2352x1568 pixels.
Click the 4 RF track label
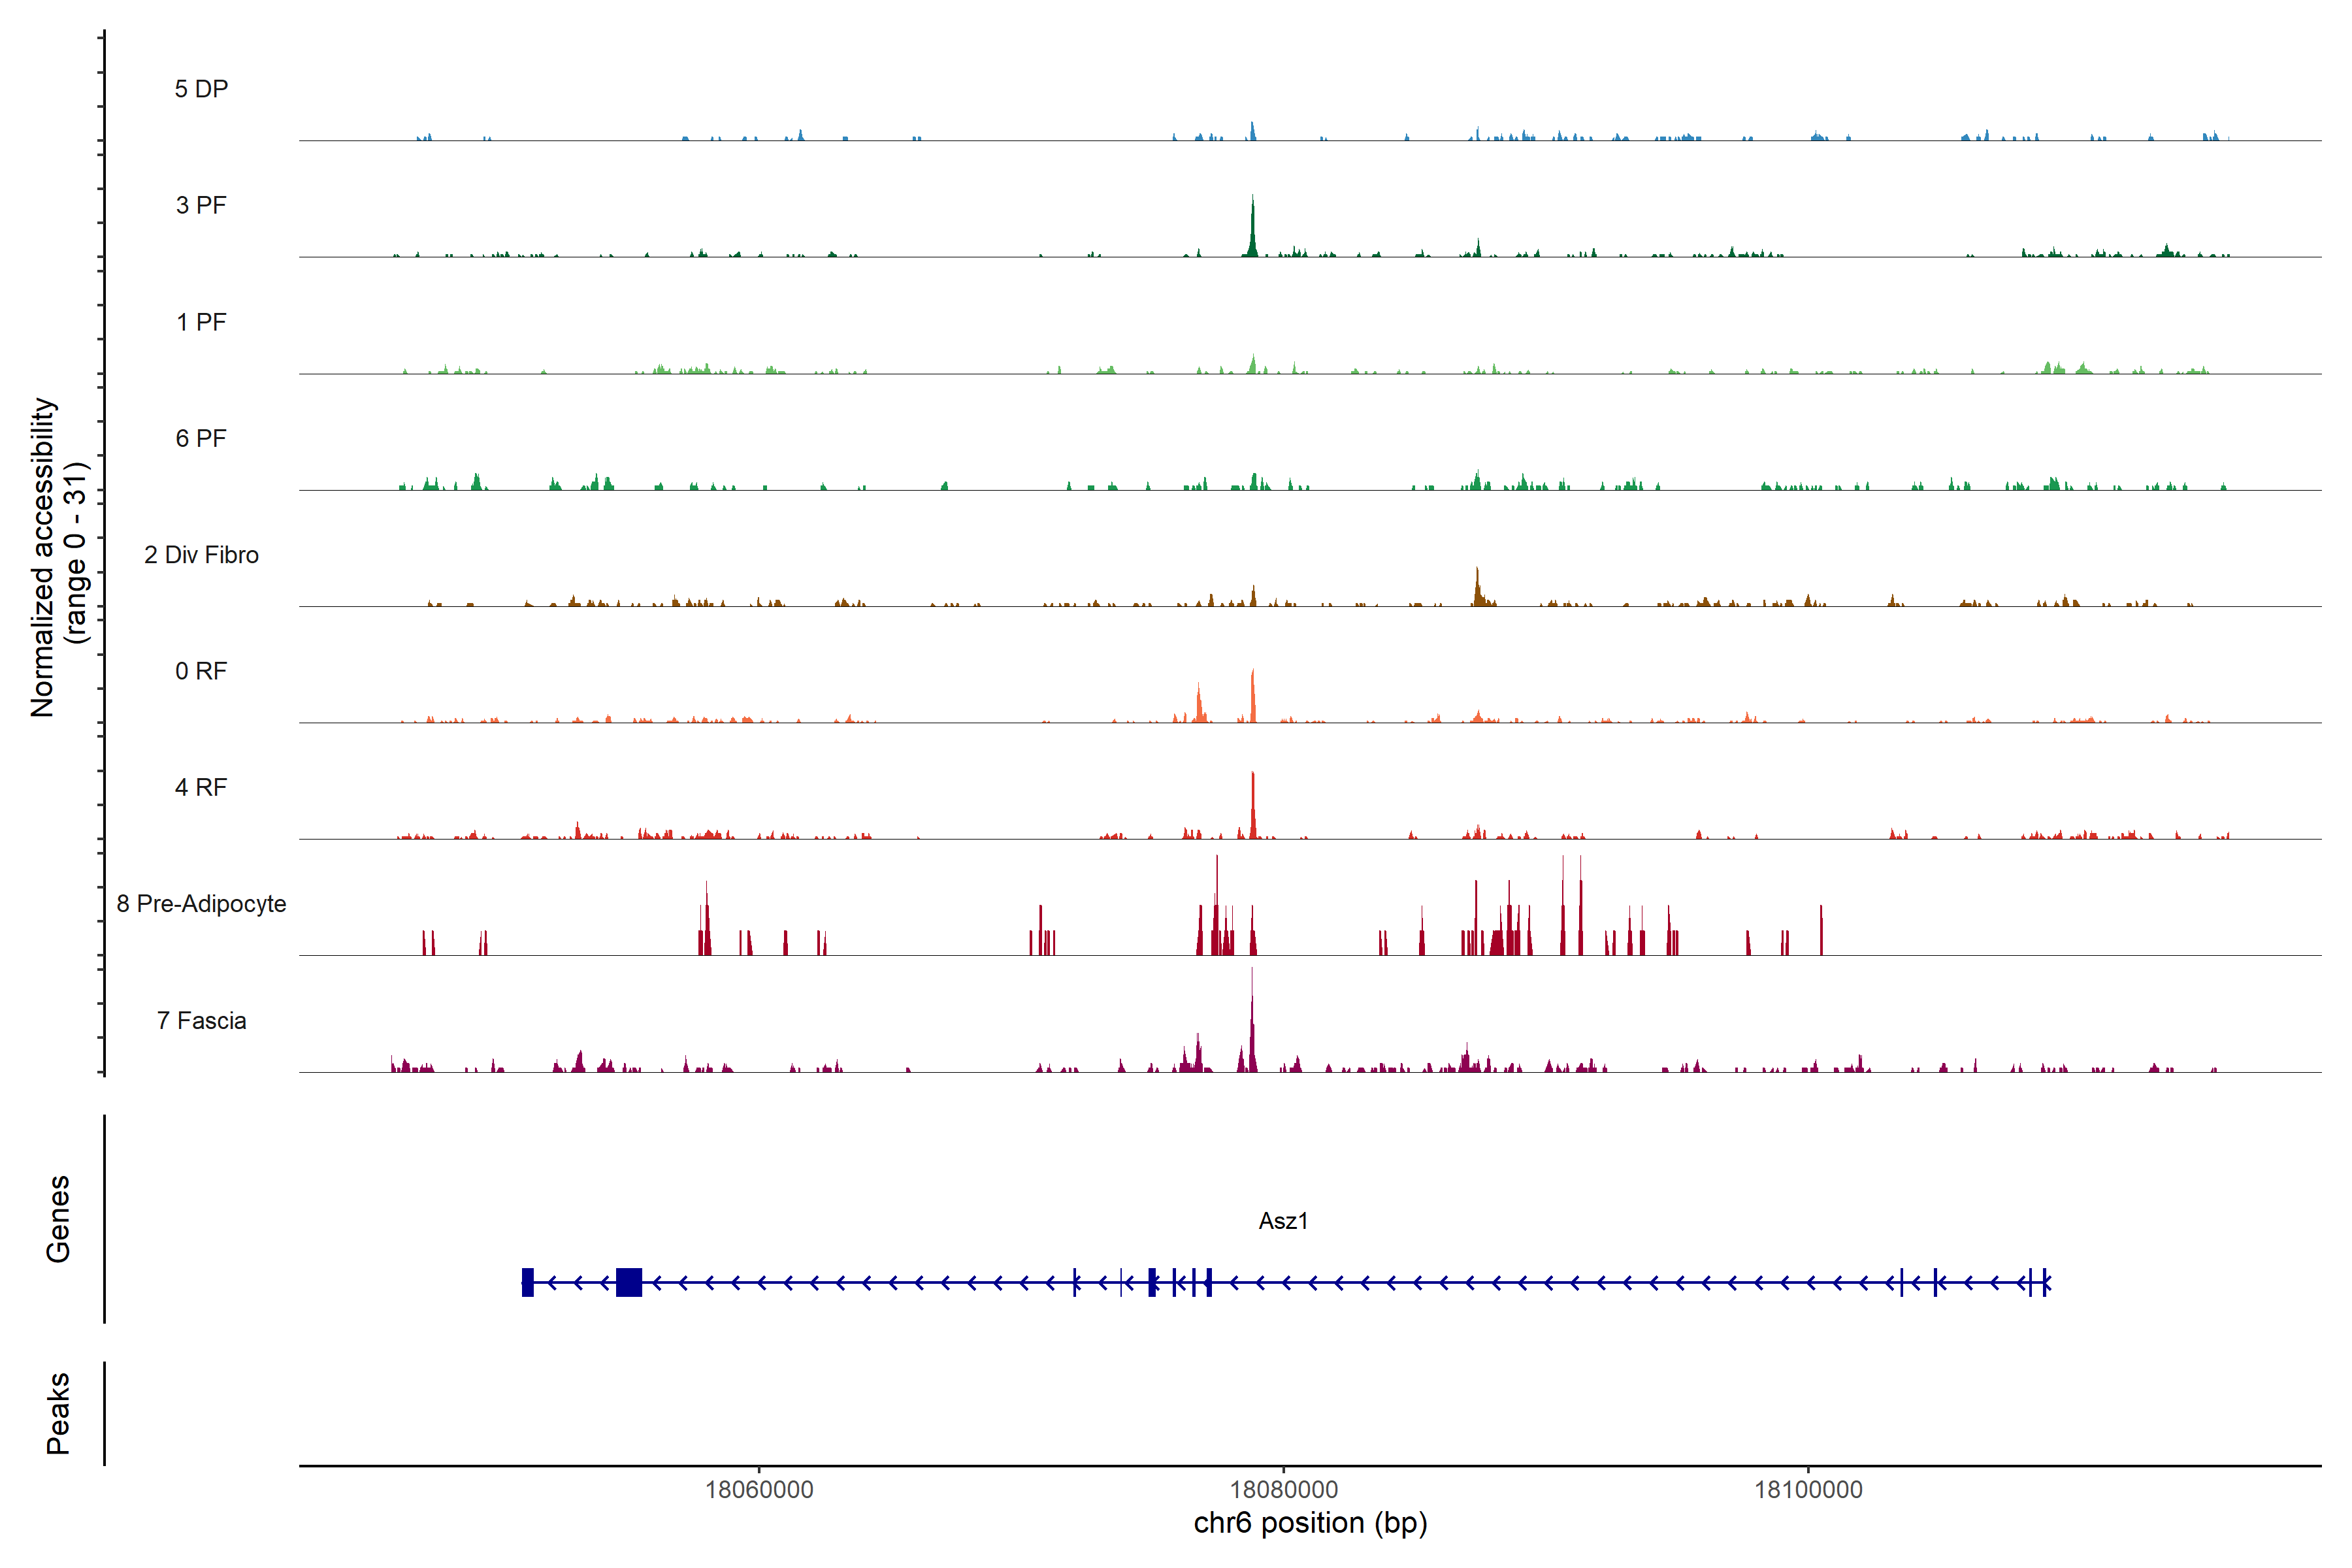point(201,787)
